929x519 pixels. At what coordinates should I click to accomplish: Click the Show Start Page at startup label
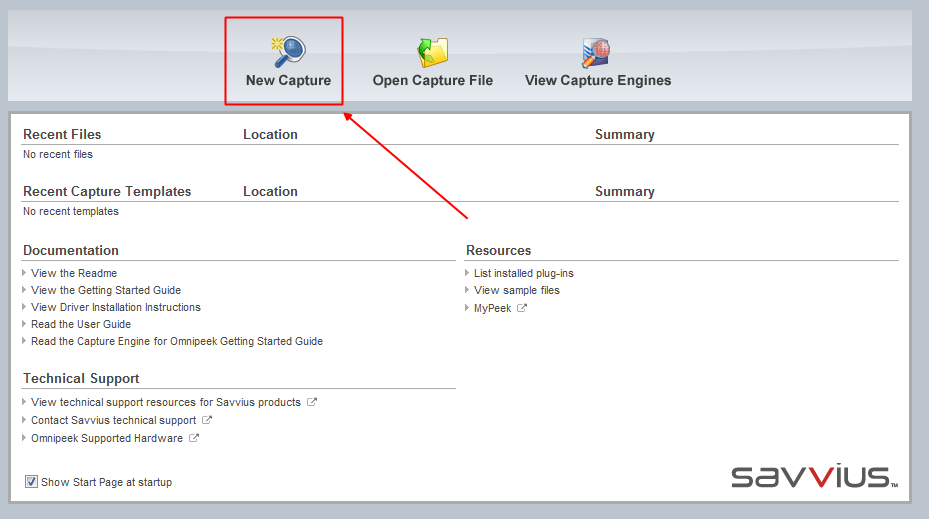pyautogui.click(x=107, y=482)
